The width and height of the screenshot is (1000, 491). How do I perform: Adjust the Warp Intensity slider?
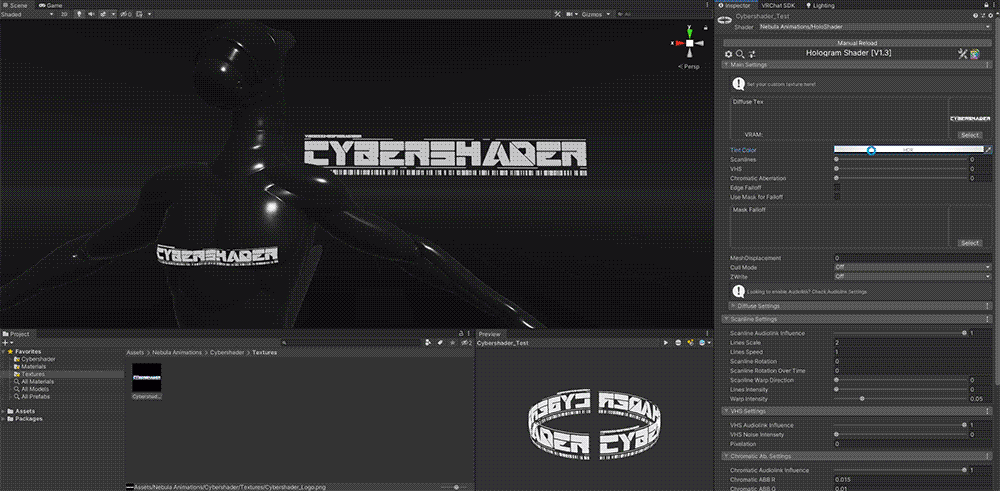point(901,399)
